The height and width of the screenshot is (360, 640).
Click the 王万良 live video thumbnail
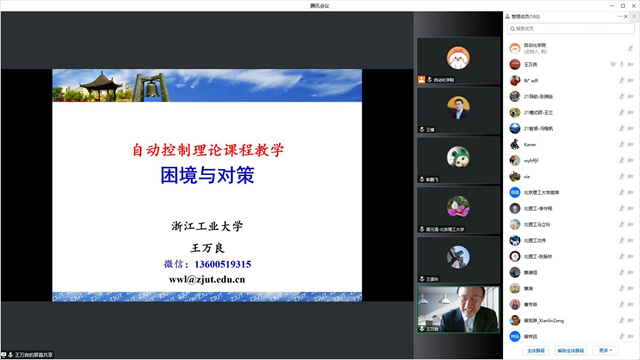coord(458,309)
